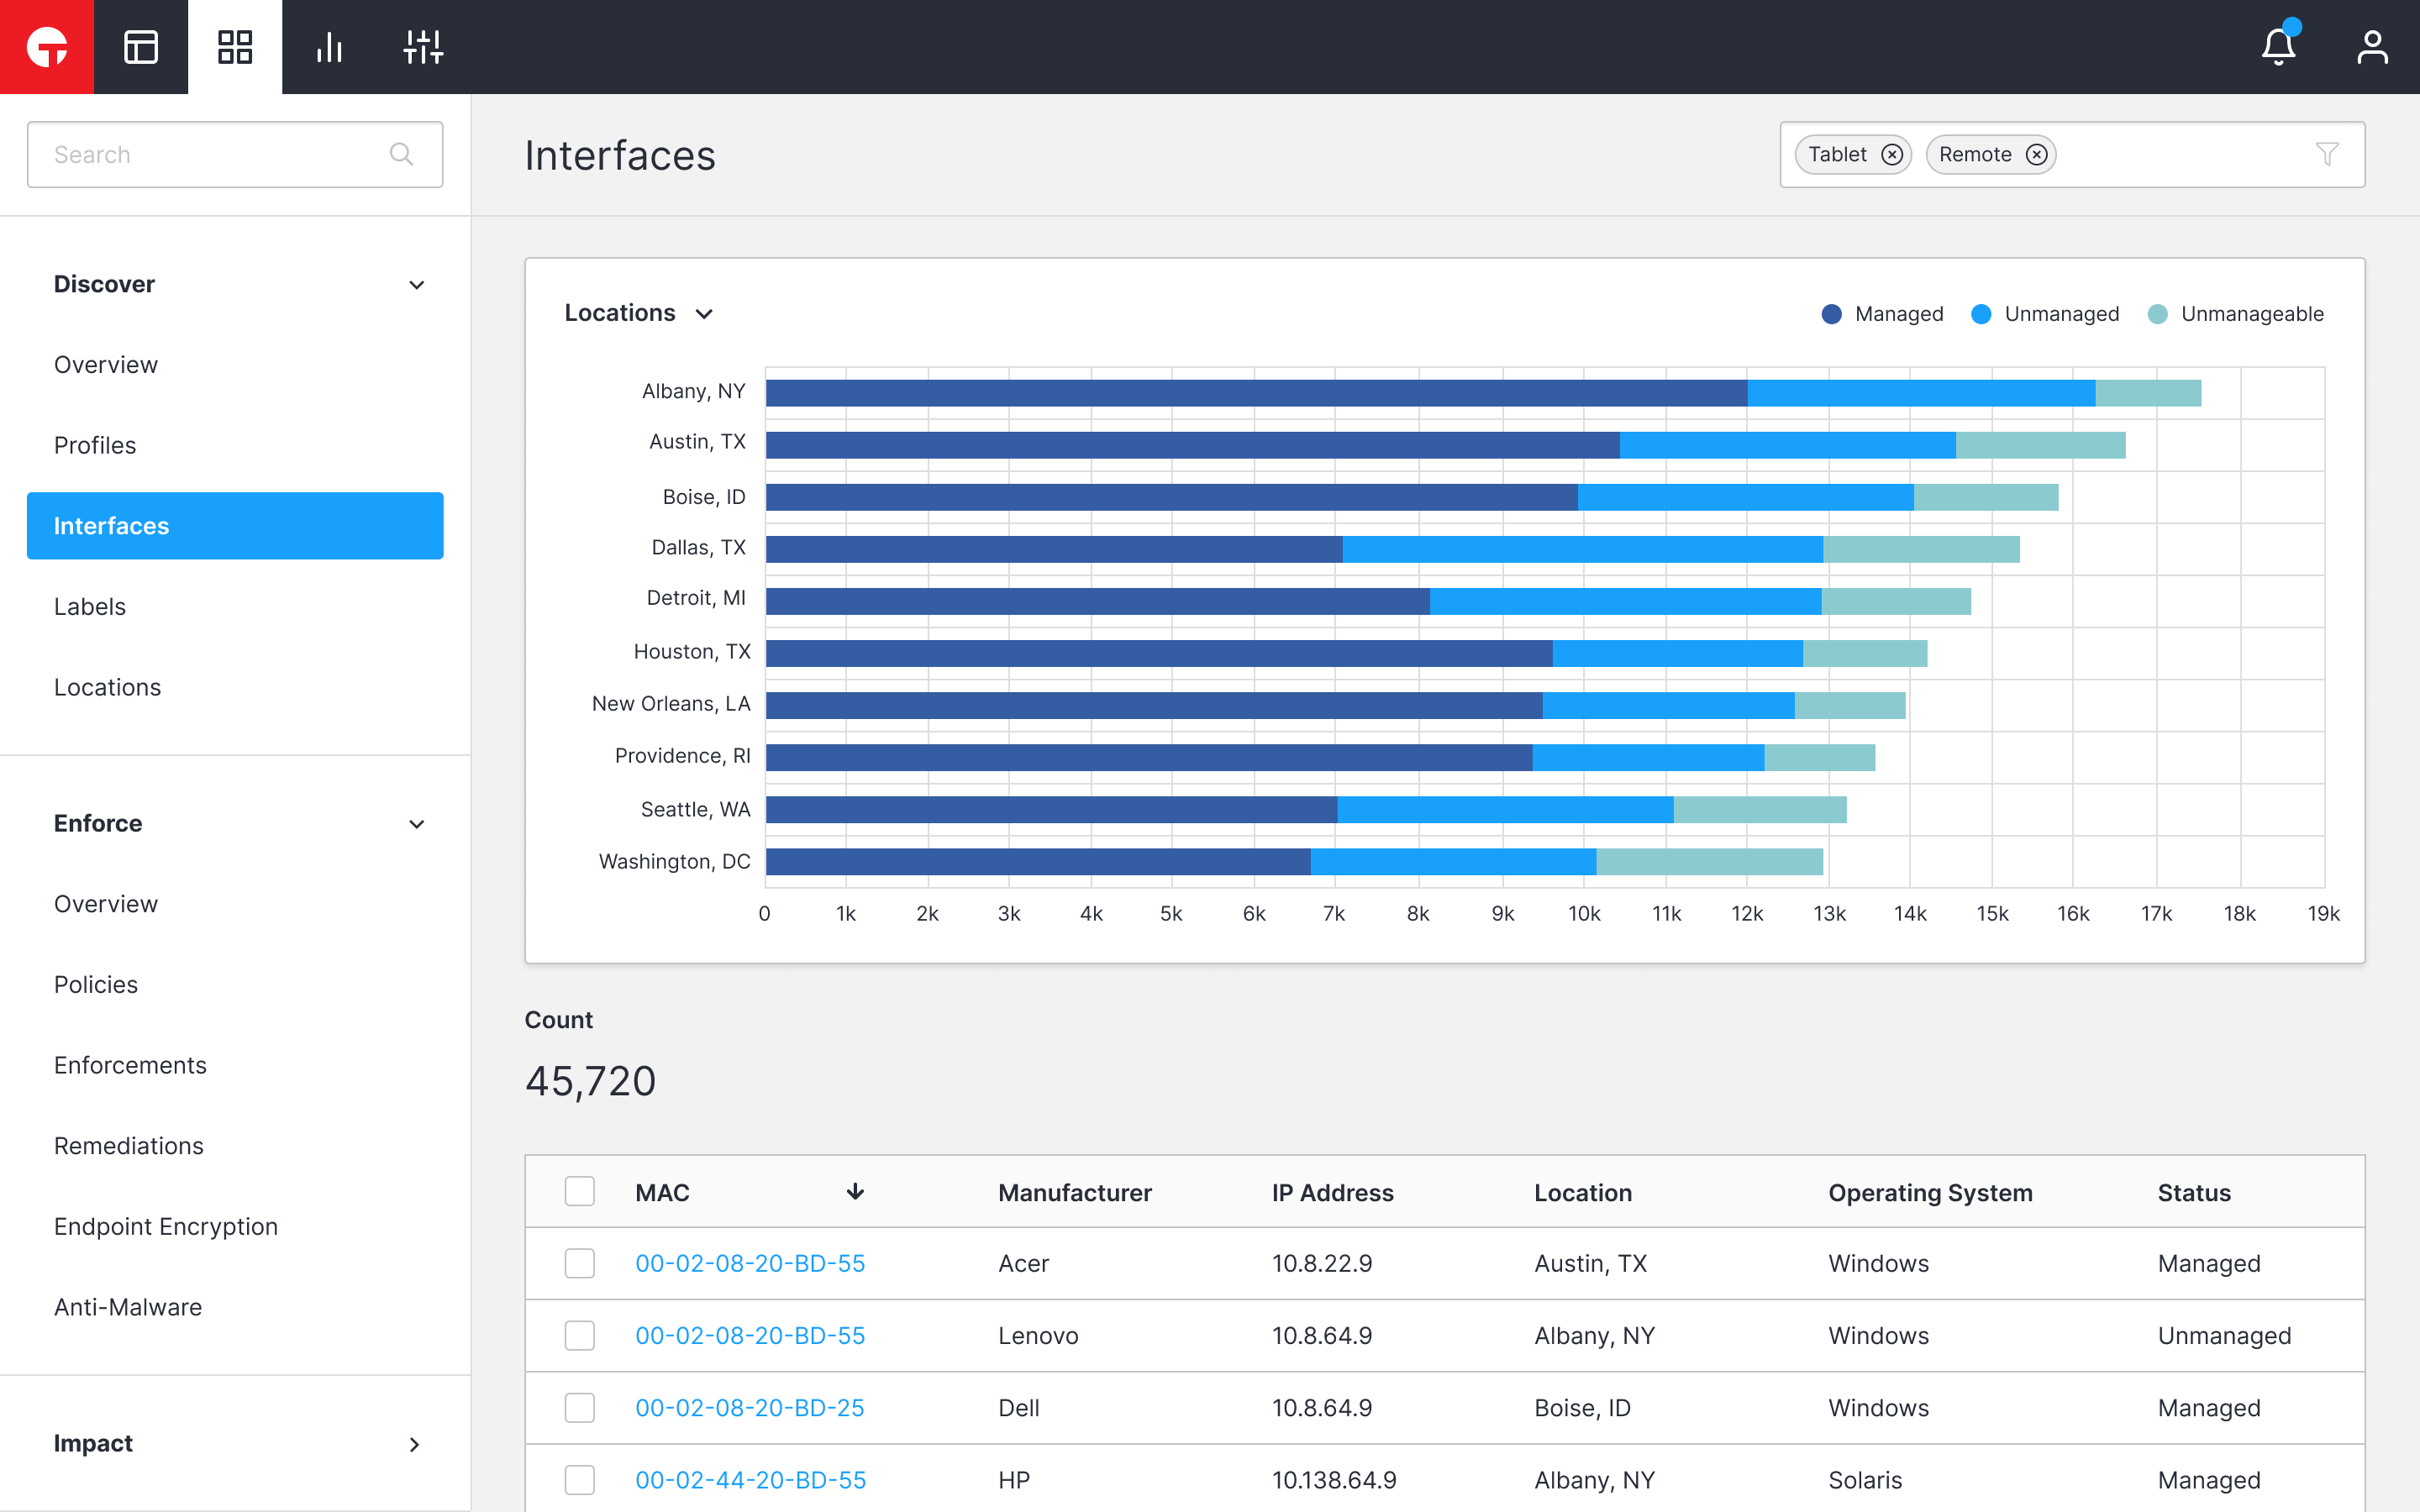The width and height of the screenshot is (2420, 1512).
Task: Click the sliders settings icon in top bar
Action: coord(422,46)
